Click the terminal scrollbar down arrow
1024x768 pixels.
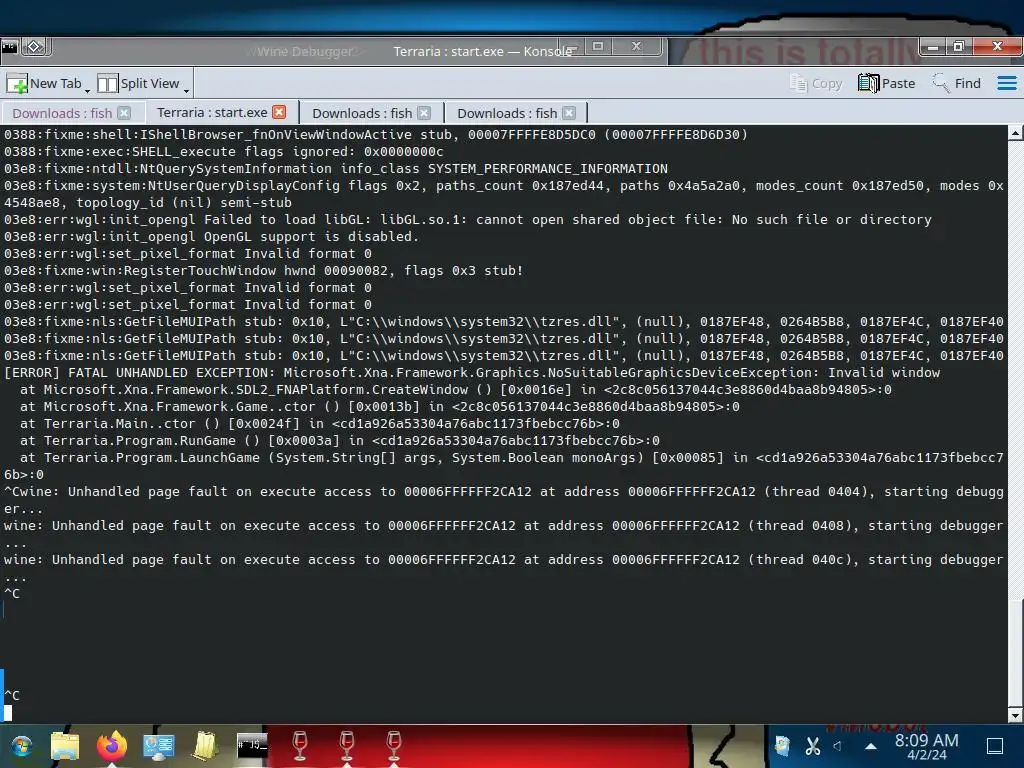(1016, 716)
